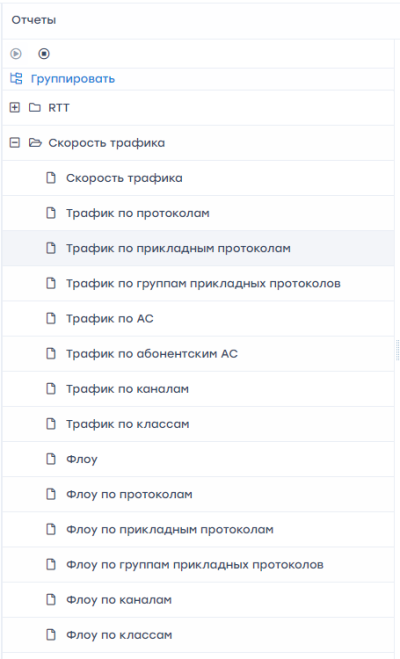
Task: Click the document icon next to Трафик по каналам
Action: [x=51, y=388]
